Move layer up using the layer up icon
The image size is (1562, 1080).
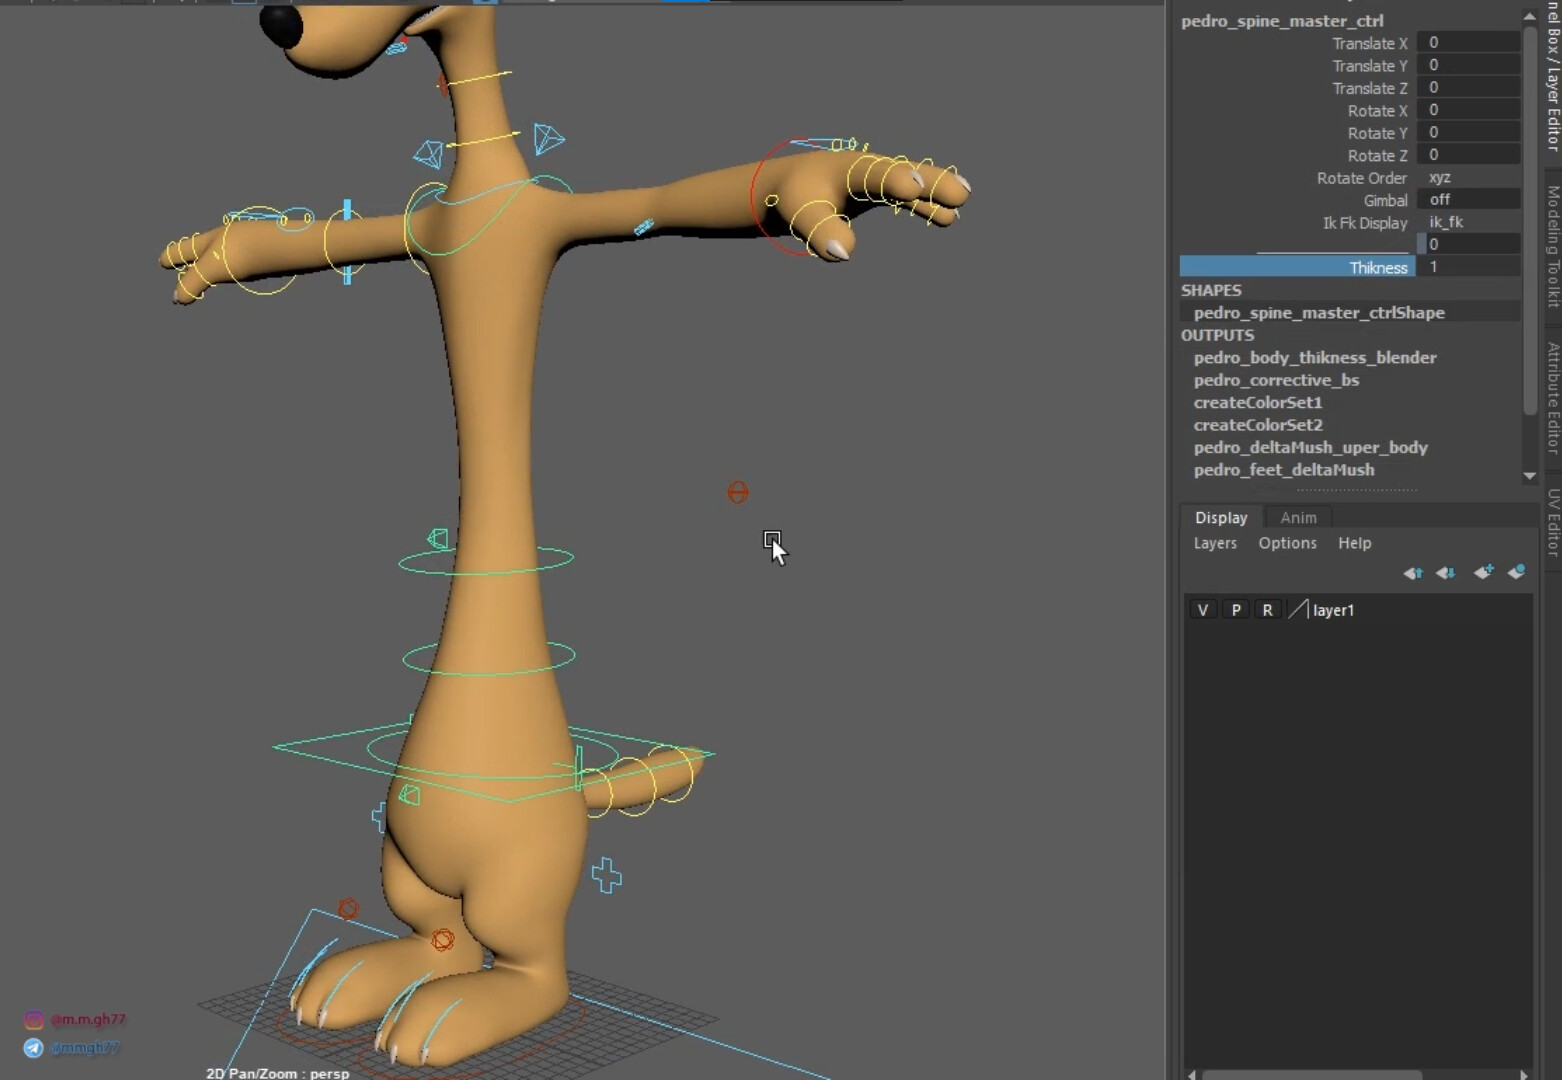1413,572
